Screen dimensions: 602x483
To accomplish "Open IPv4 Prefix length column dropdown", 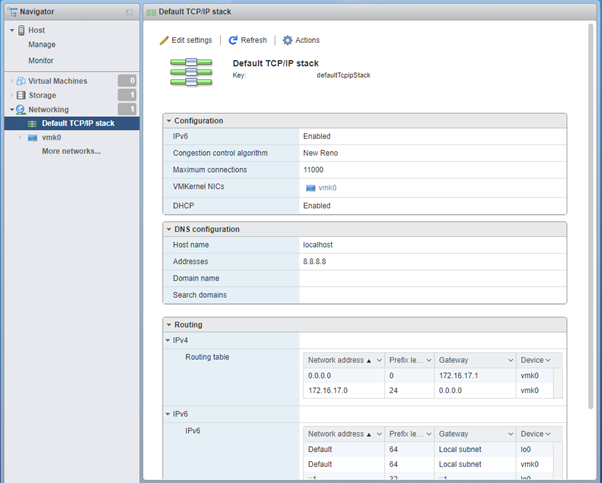I will coord(429,360).
